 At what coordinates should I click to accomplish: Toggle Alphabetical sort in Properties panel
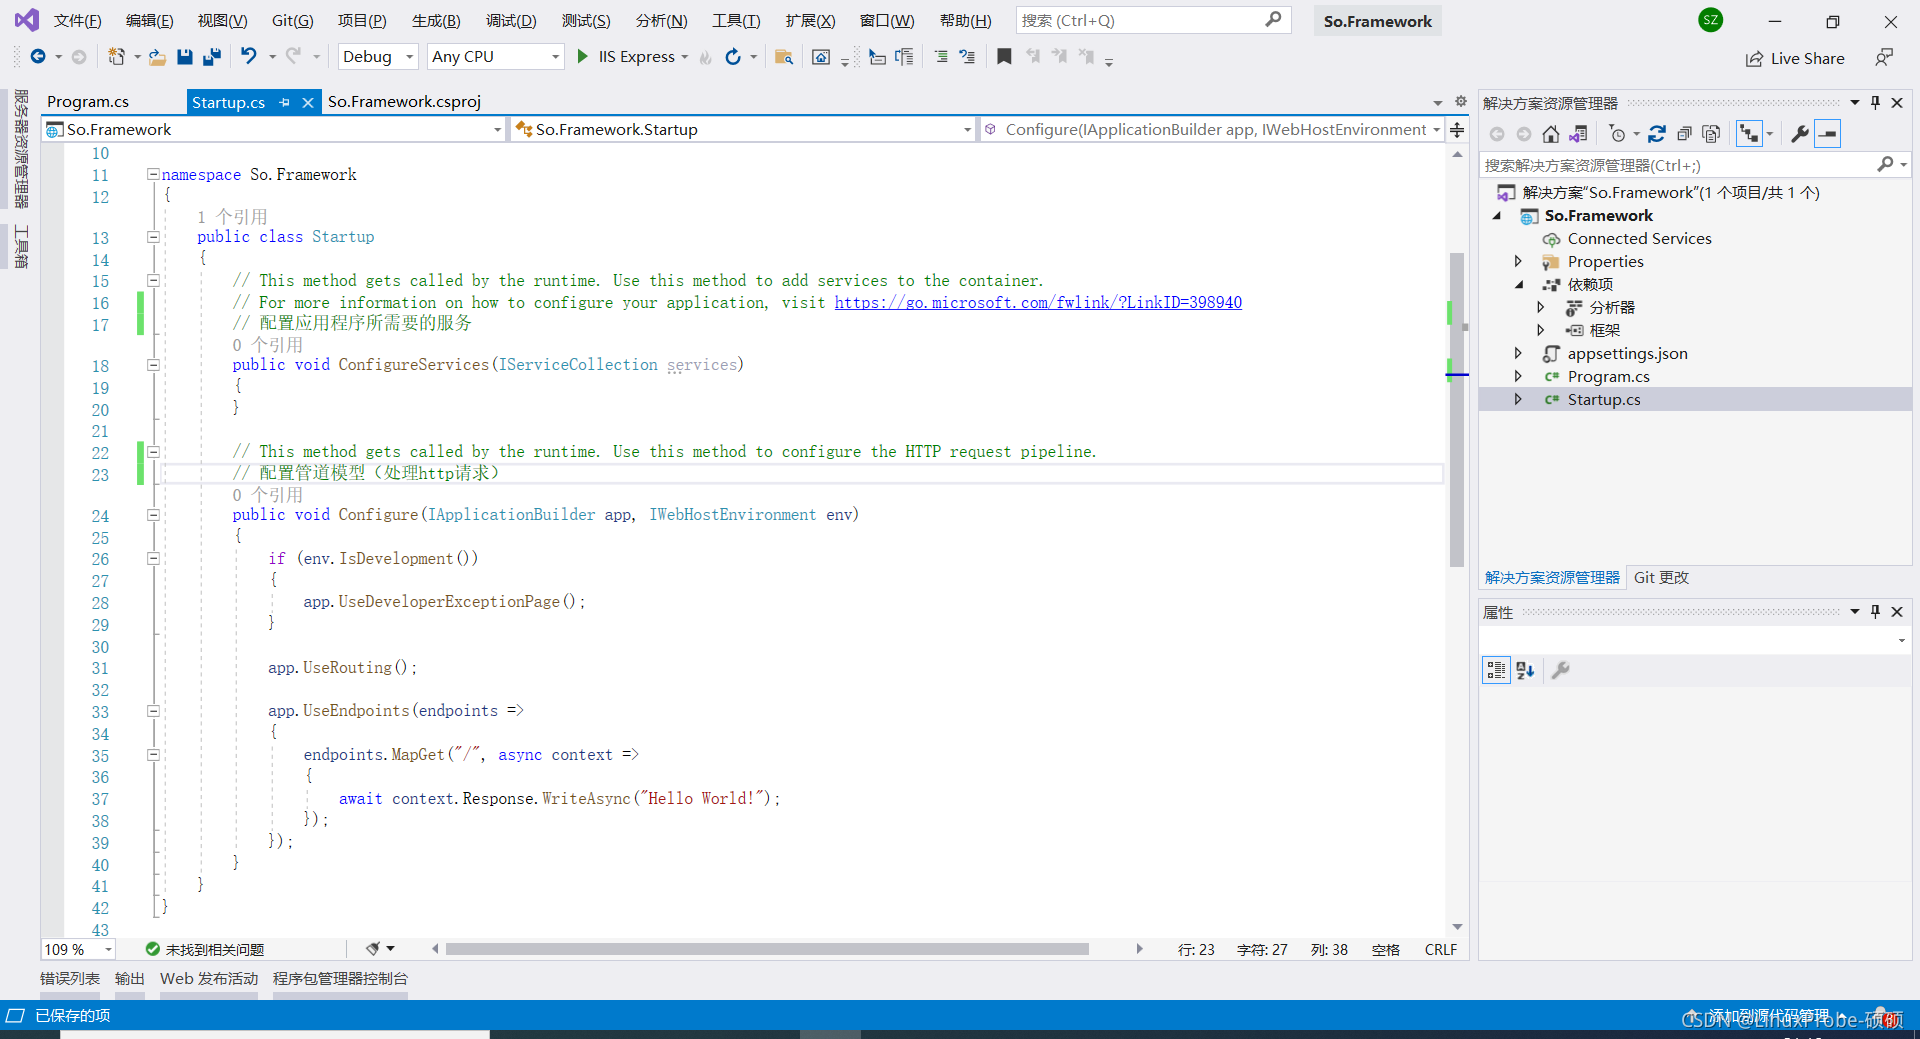click(x=1525, y=670)
